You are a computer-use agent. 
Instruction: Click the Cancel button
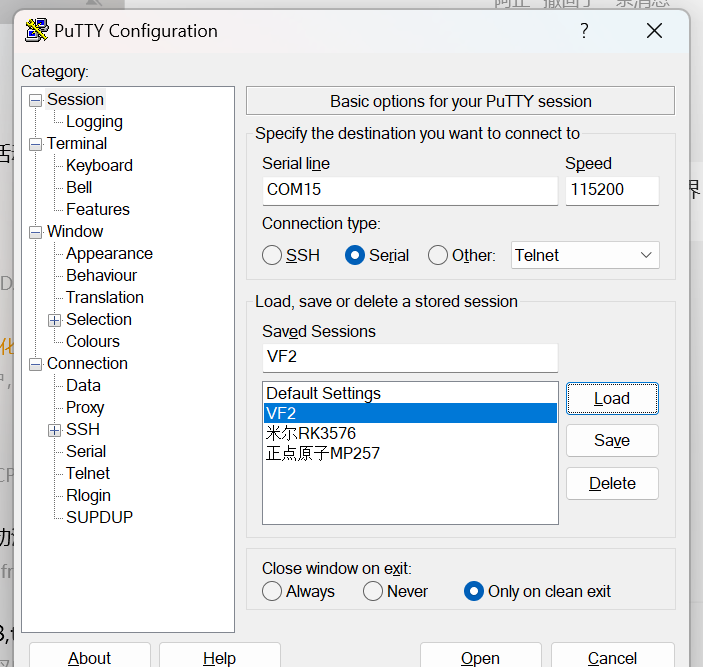[x=612, y=656]
